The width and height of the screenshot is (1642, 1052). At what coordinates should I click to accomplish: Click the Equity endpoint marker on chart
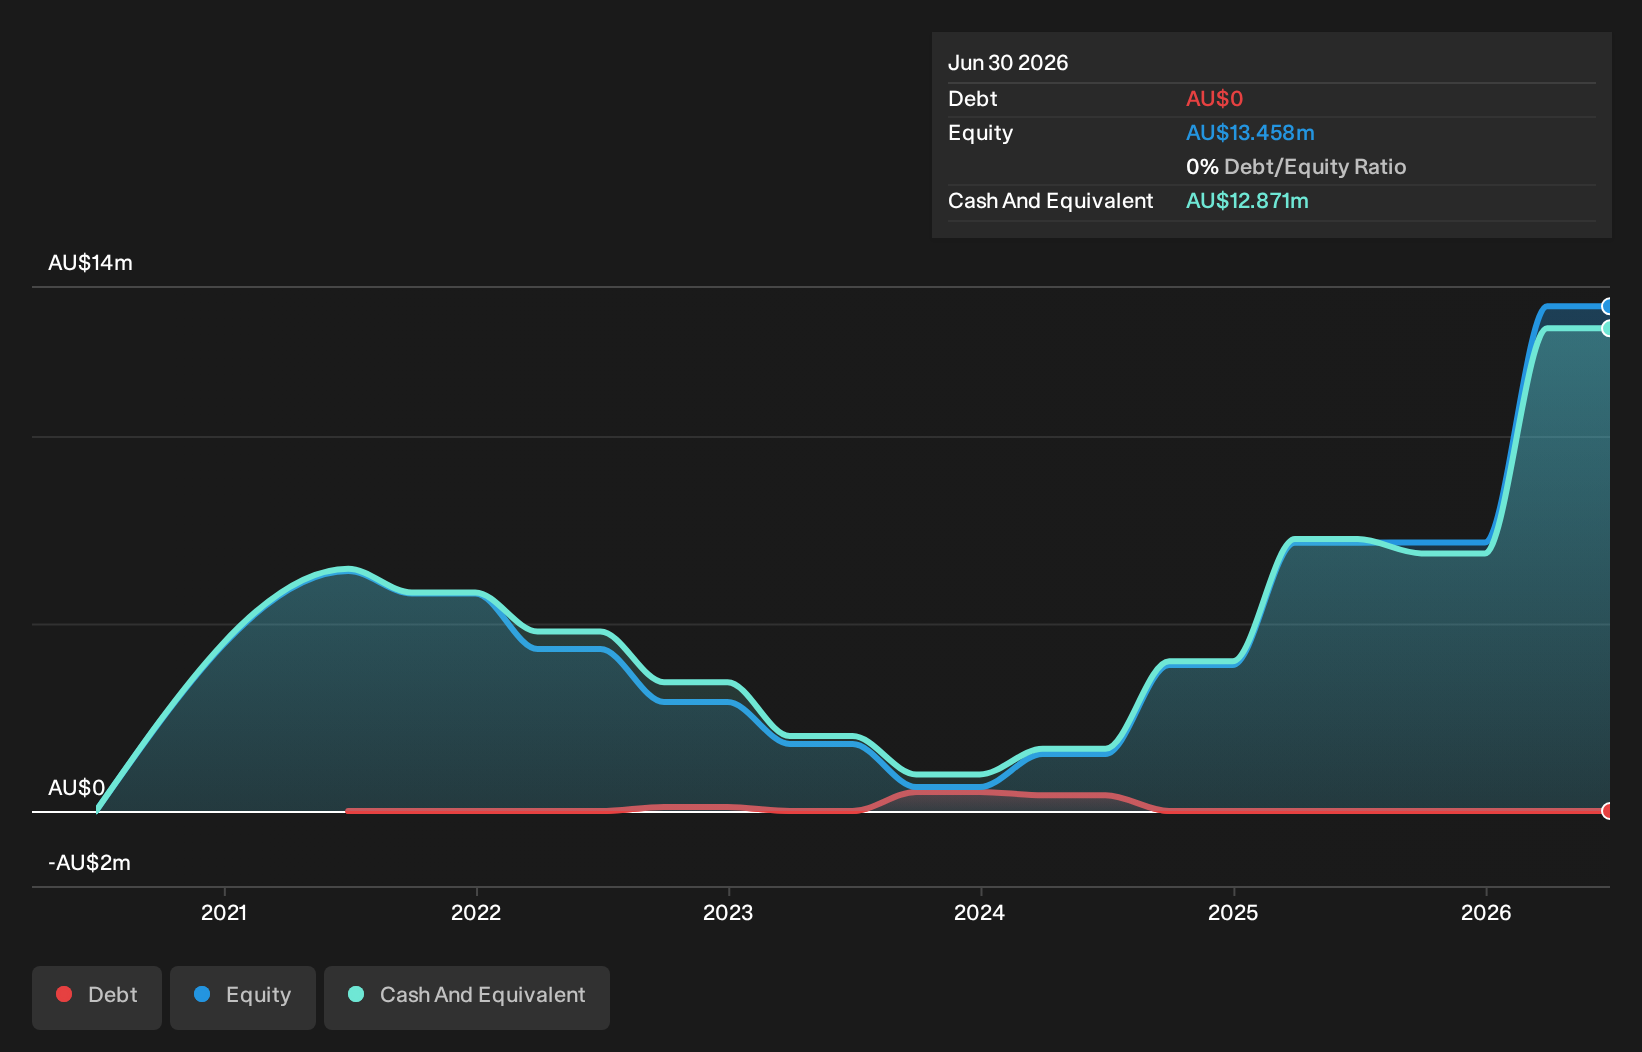coord(1607,307)
